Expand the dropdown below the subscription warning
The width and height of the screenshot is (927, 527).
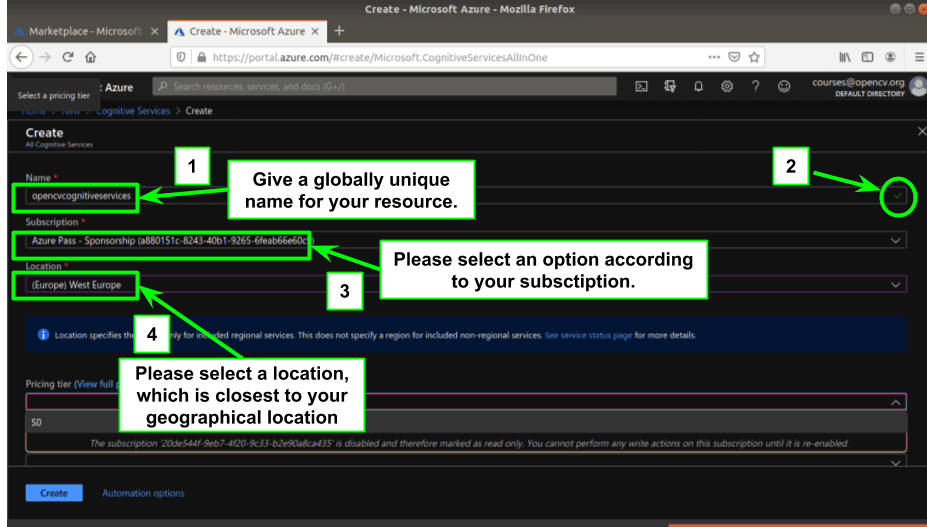pos(895,462)
